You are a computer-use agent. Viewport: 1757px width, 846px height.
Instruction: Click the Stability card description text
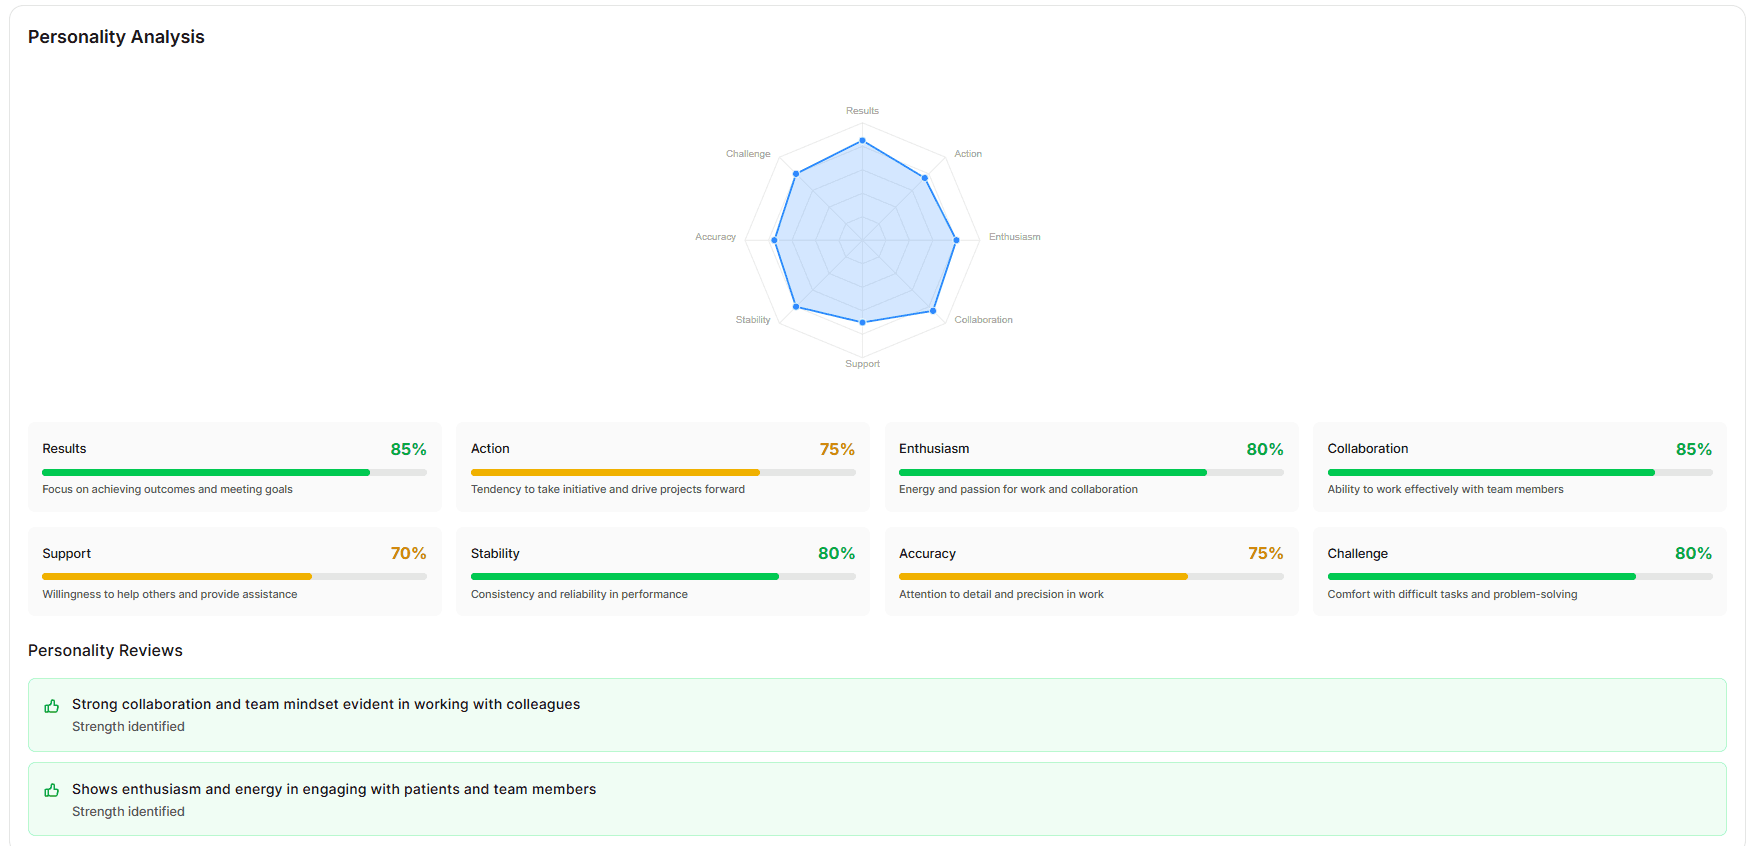tap(579, 594)
